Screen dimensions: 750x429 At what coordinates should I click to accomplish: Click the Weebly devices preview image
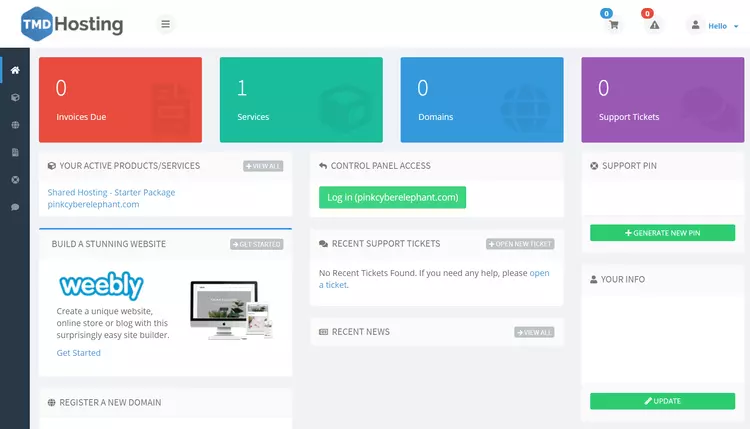point(231,310)
